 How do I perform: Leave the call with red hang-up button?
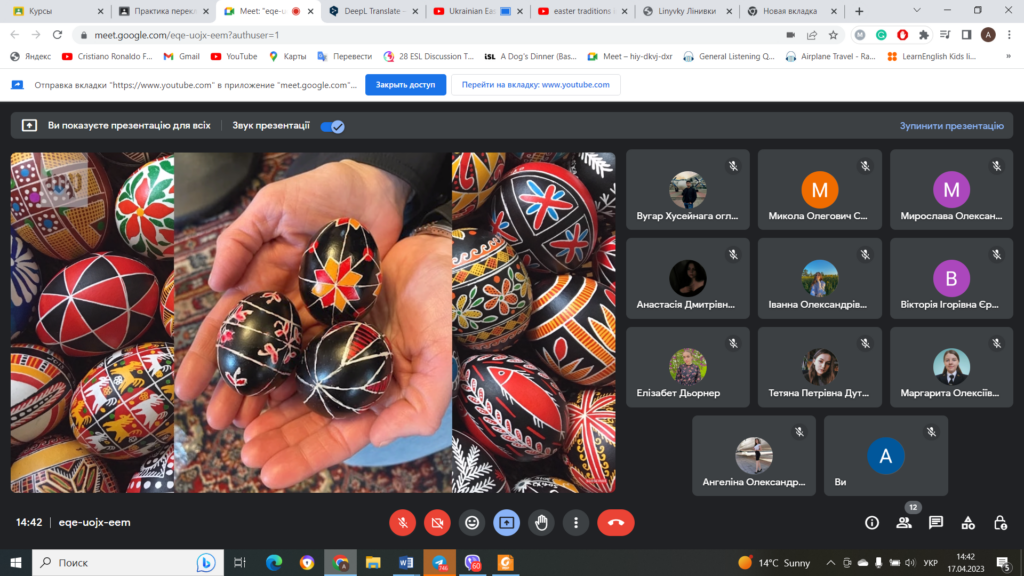[615, 522]
